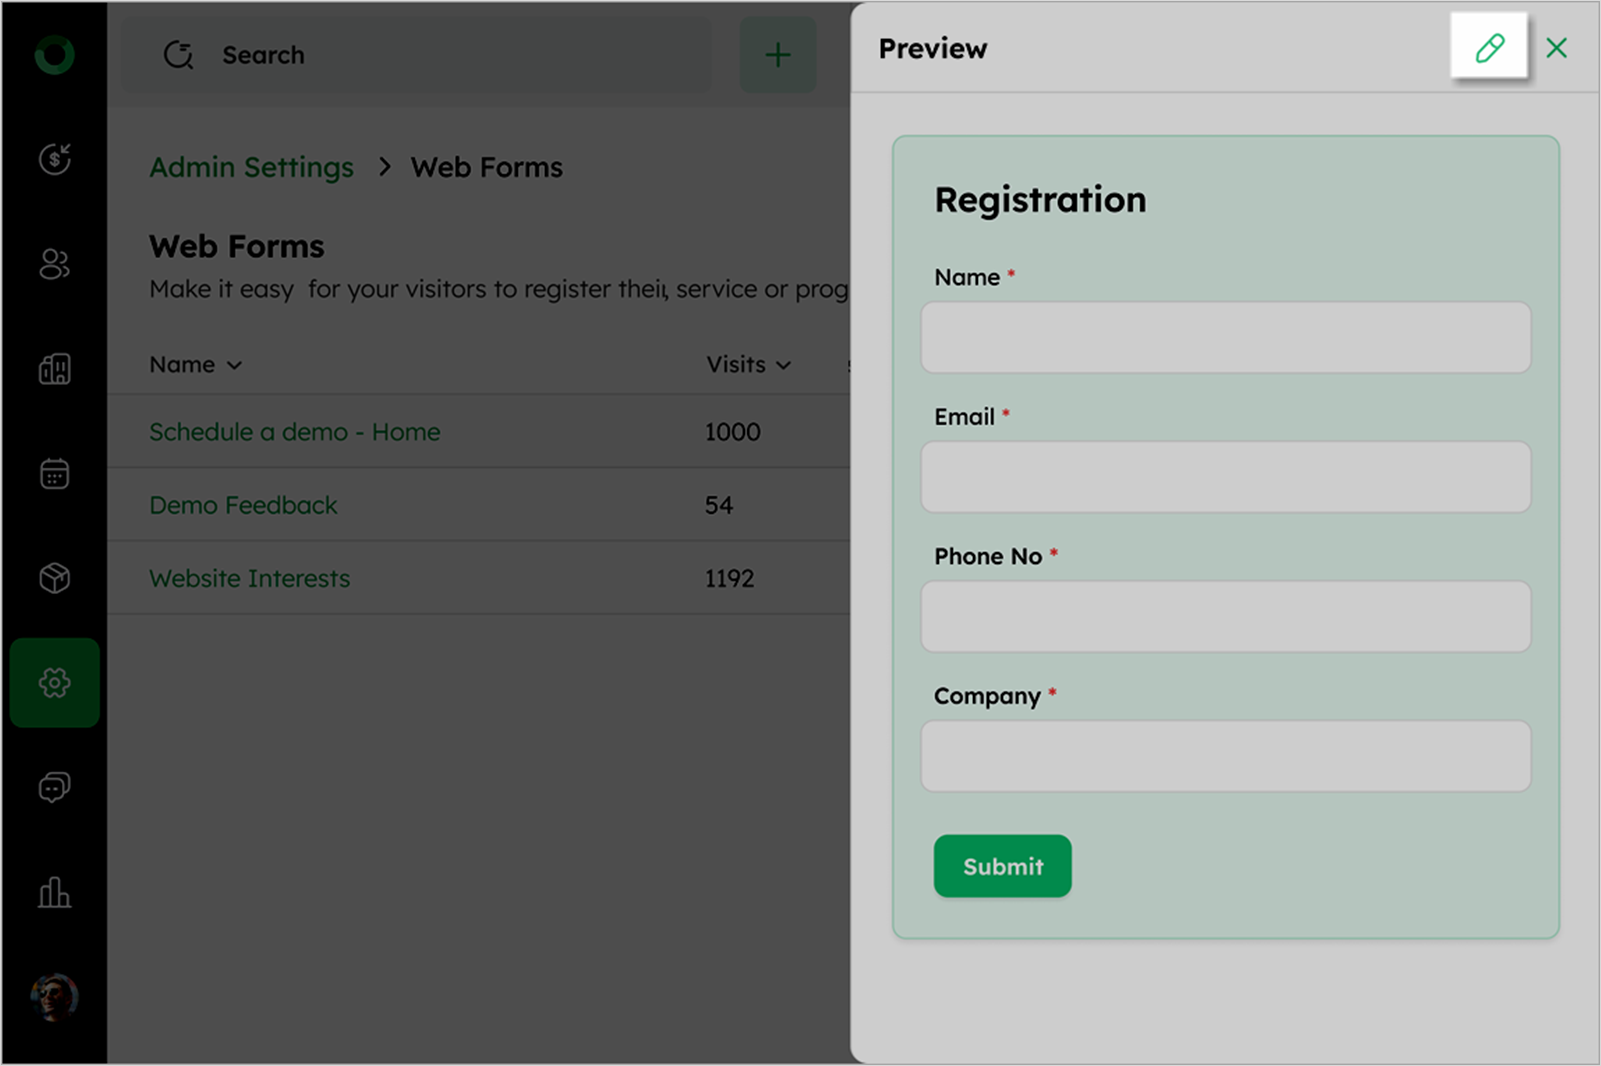Image resolution: width=1601 pixels, height=1066 pixels.
Task: Open the Schedule a demo - Home form
Action: 294,432
